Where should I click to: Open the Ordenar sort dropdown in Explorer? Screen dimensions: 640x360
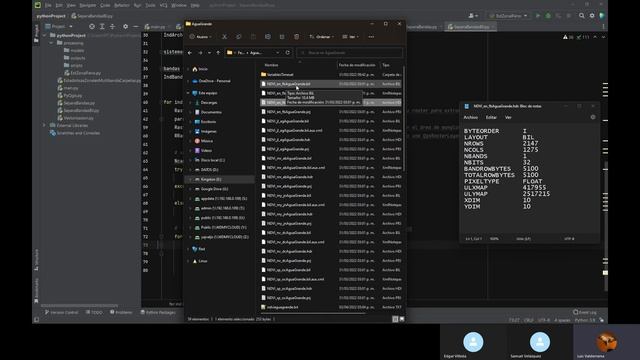pos(322,37)
